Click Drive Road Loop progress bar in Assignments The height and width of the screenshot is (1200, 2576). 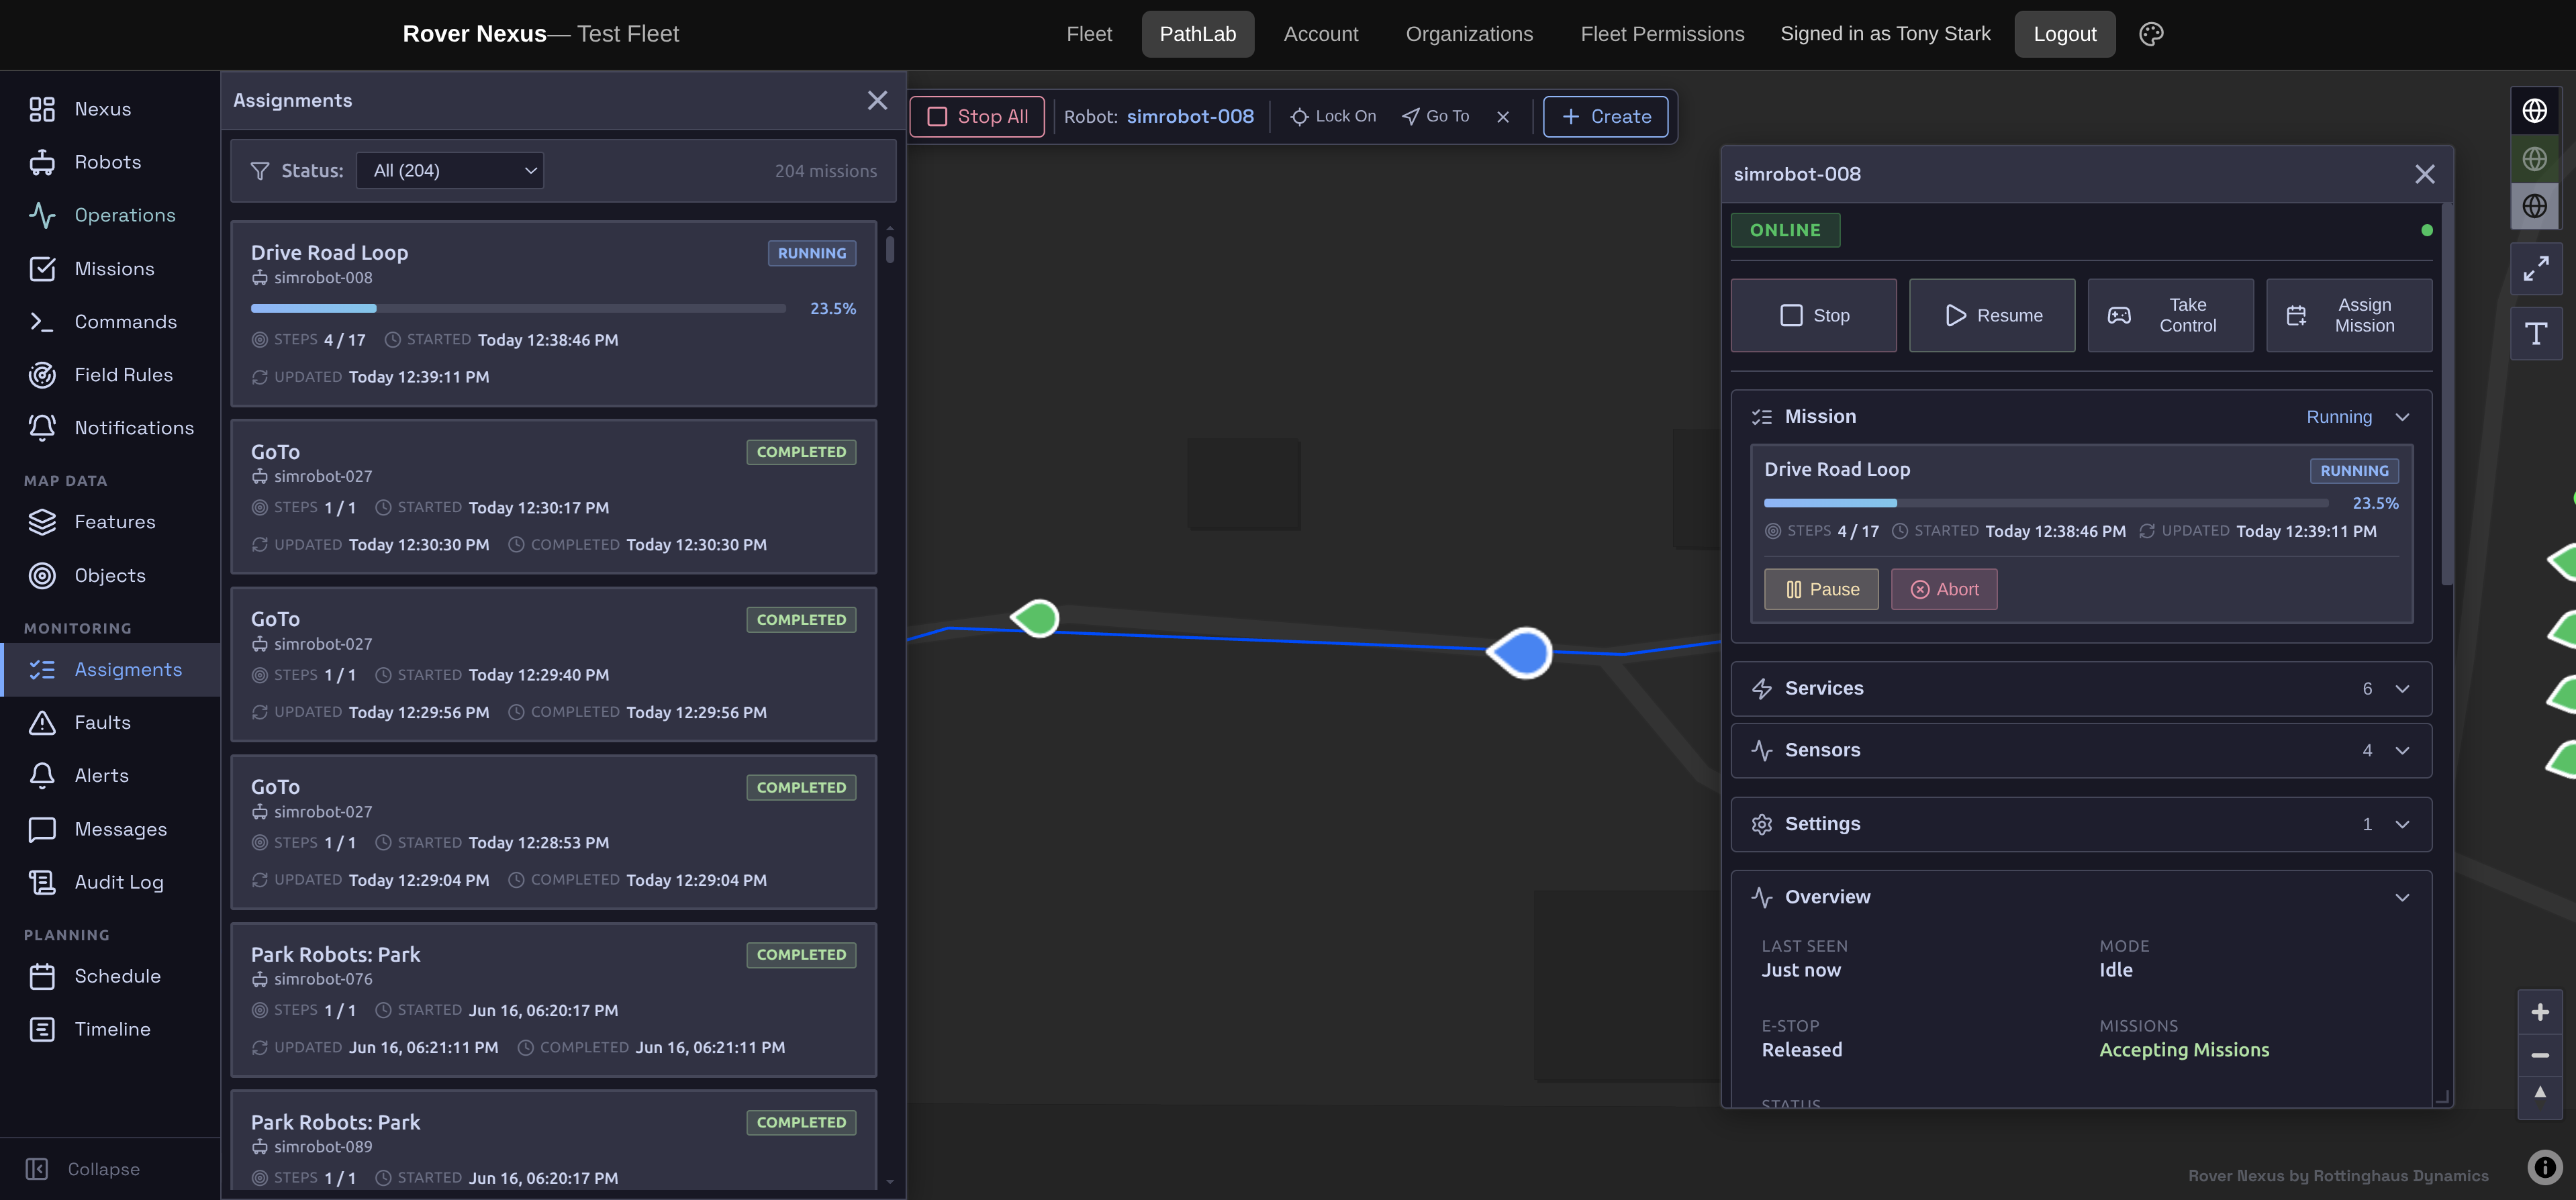pos(518,309)
